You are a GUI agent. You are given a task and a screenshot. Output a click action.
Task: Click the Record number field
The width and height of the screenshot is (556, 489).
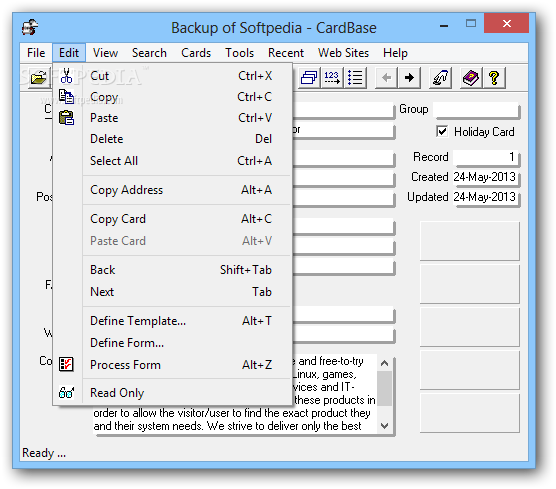click(485, 157)
